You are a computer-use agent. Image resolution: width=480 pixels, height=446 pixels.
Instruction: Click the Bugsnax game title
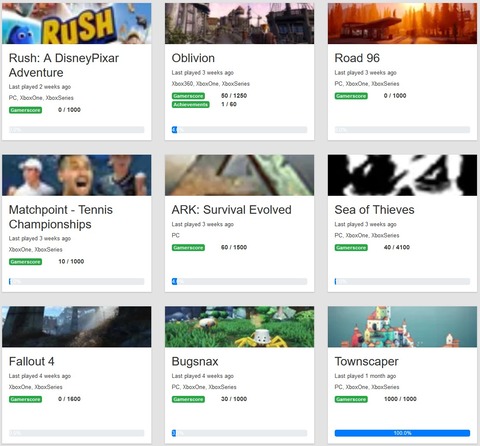pos(195,361)
